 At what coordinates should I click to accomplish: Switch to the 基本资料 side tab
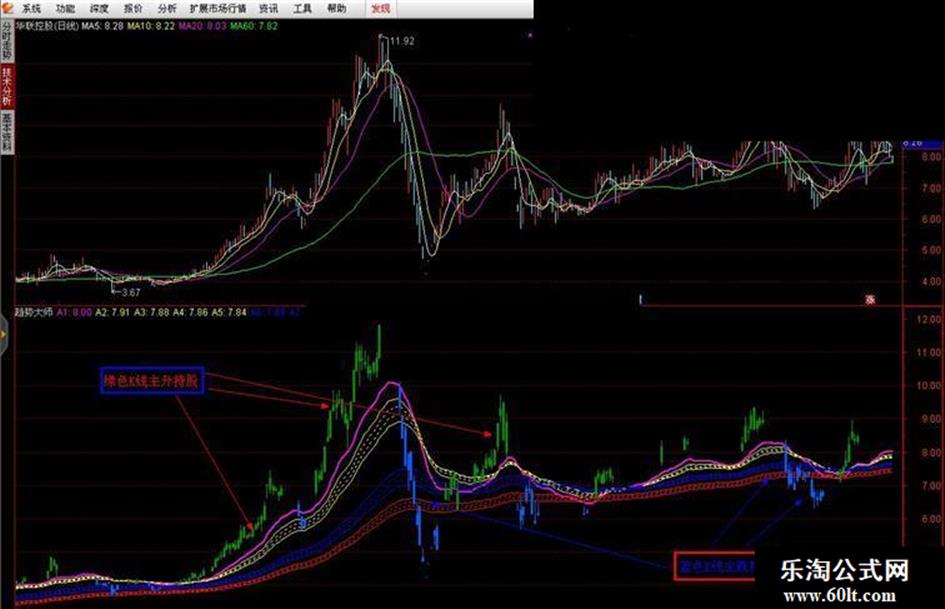7,132
